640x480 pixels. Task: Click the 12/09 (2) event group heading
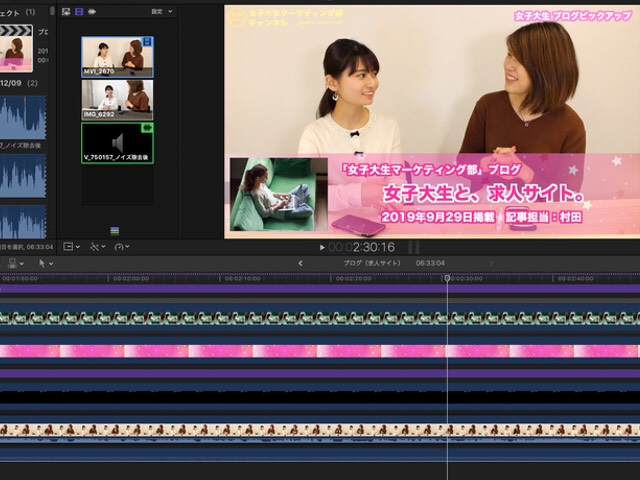pos(19,83)
